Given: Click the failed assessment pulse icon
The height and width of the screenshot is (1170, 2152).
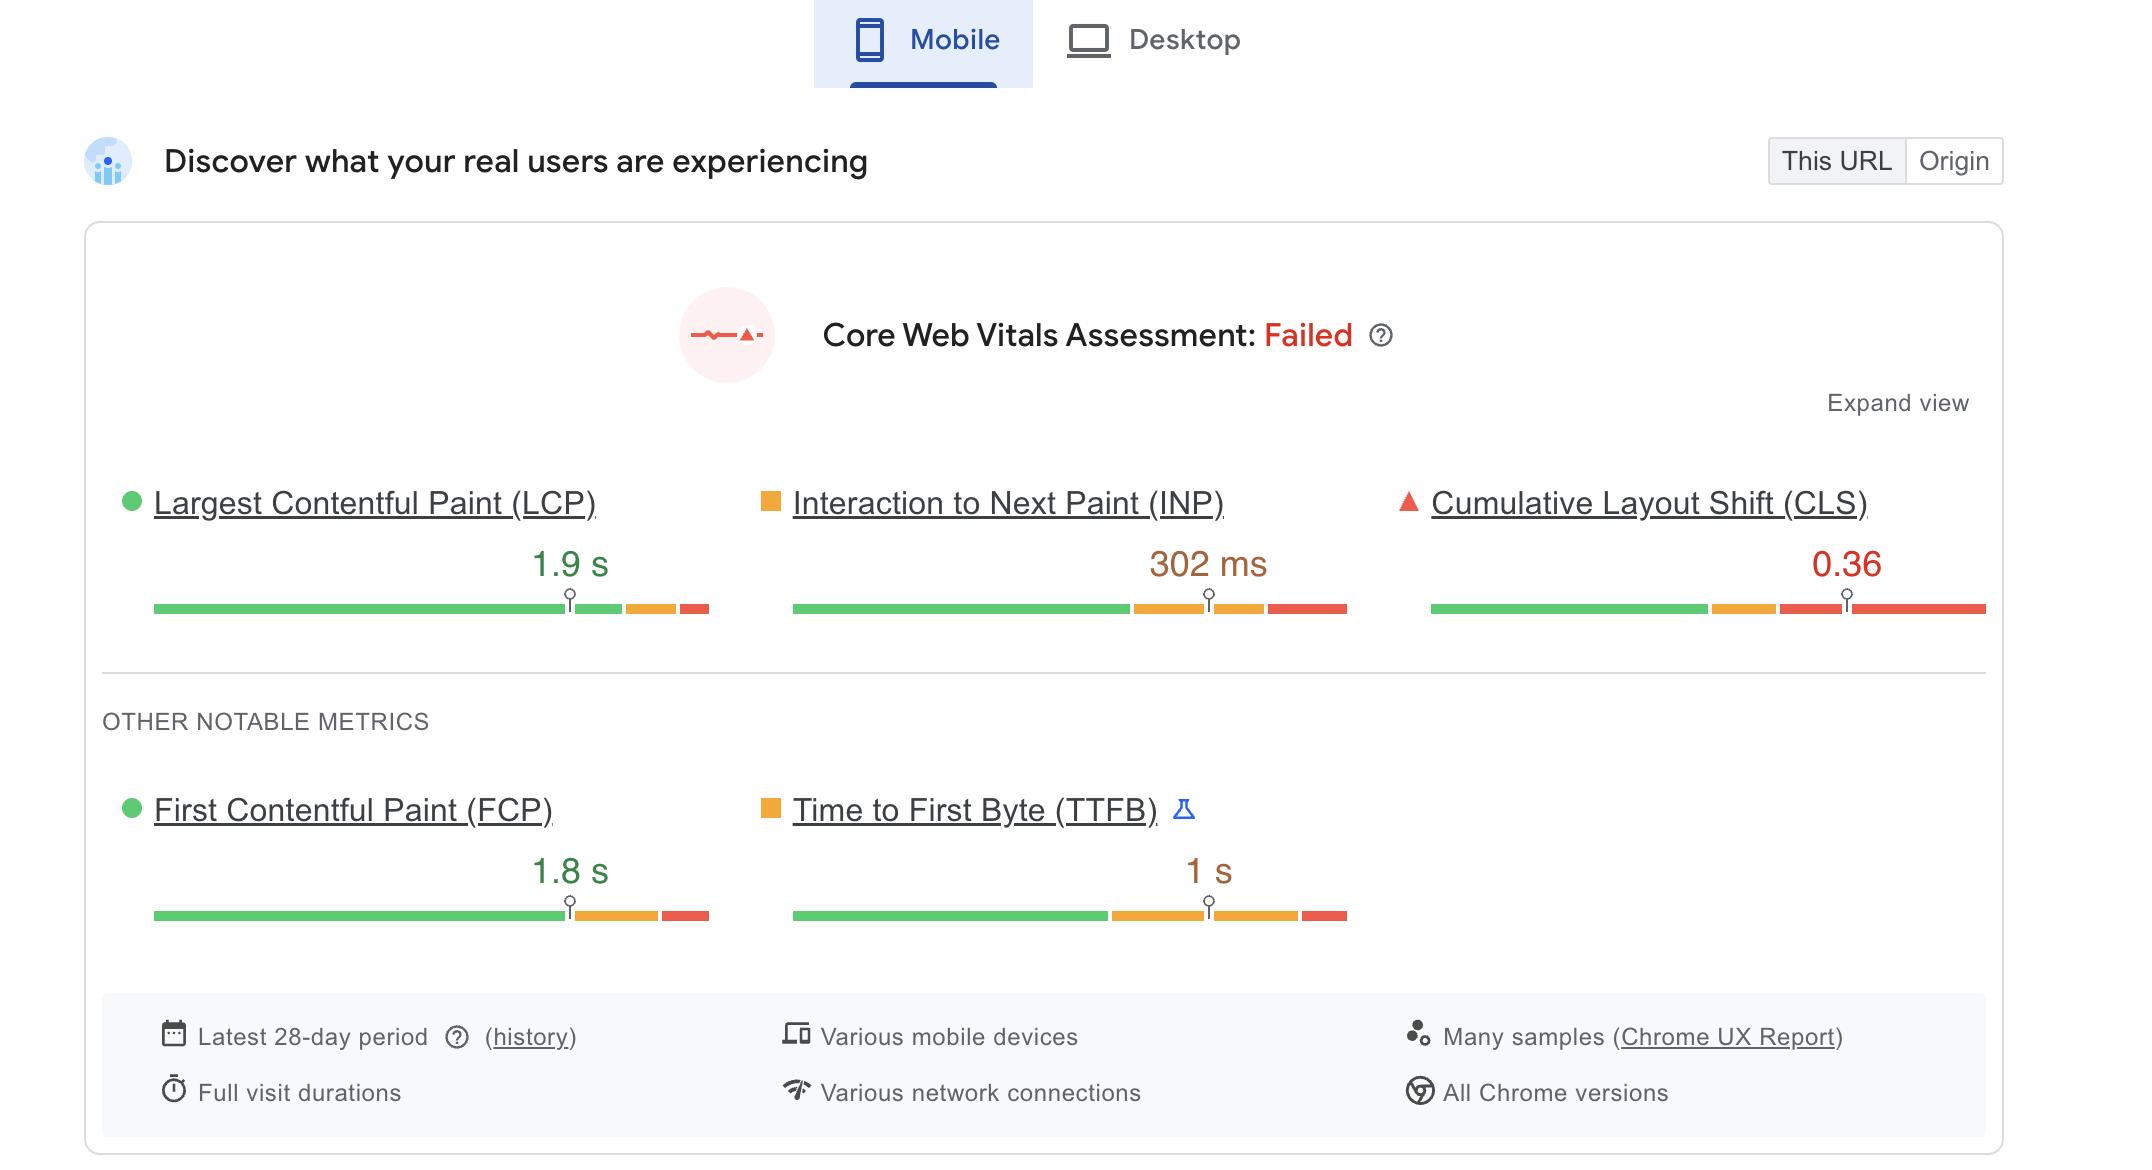Looking at the screenshot, I should (x=727, y=335).
